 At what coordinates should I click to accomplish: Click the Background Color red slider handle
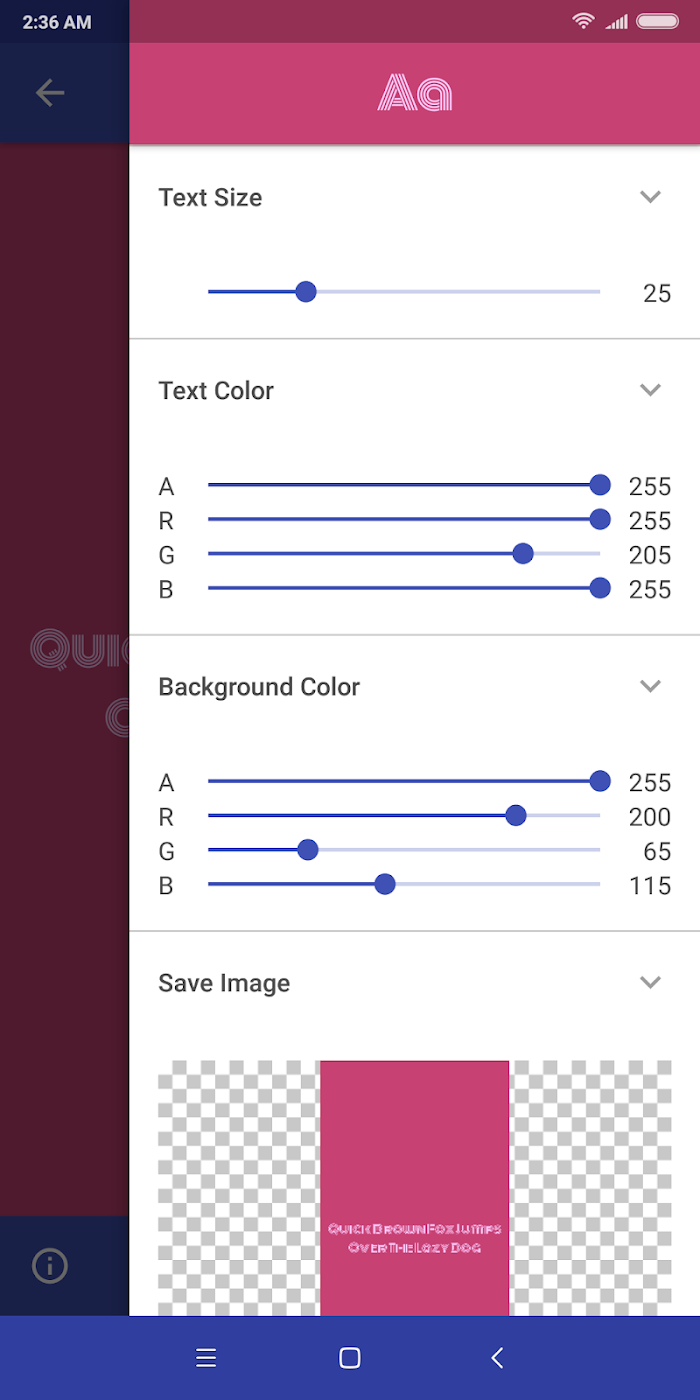tap(516, 816)
